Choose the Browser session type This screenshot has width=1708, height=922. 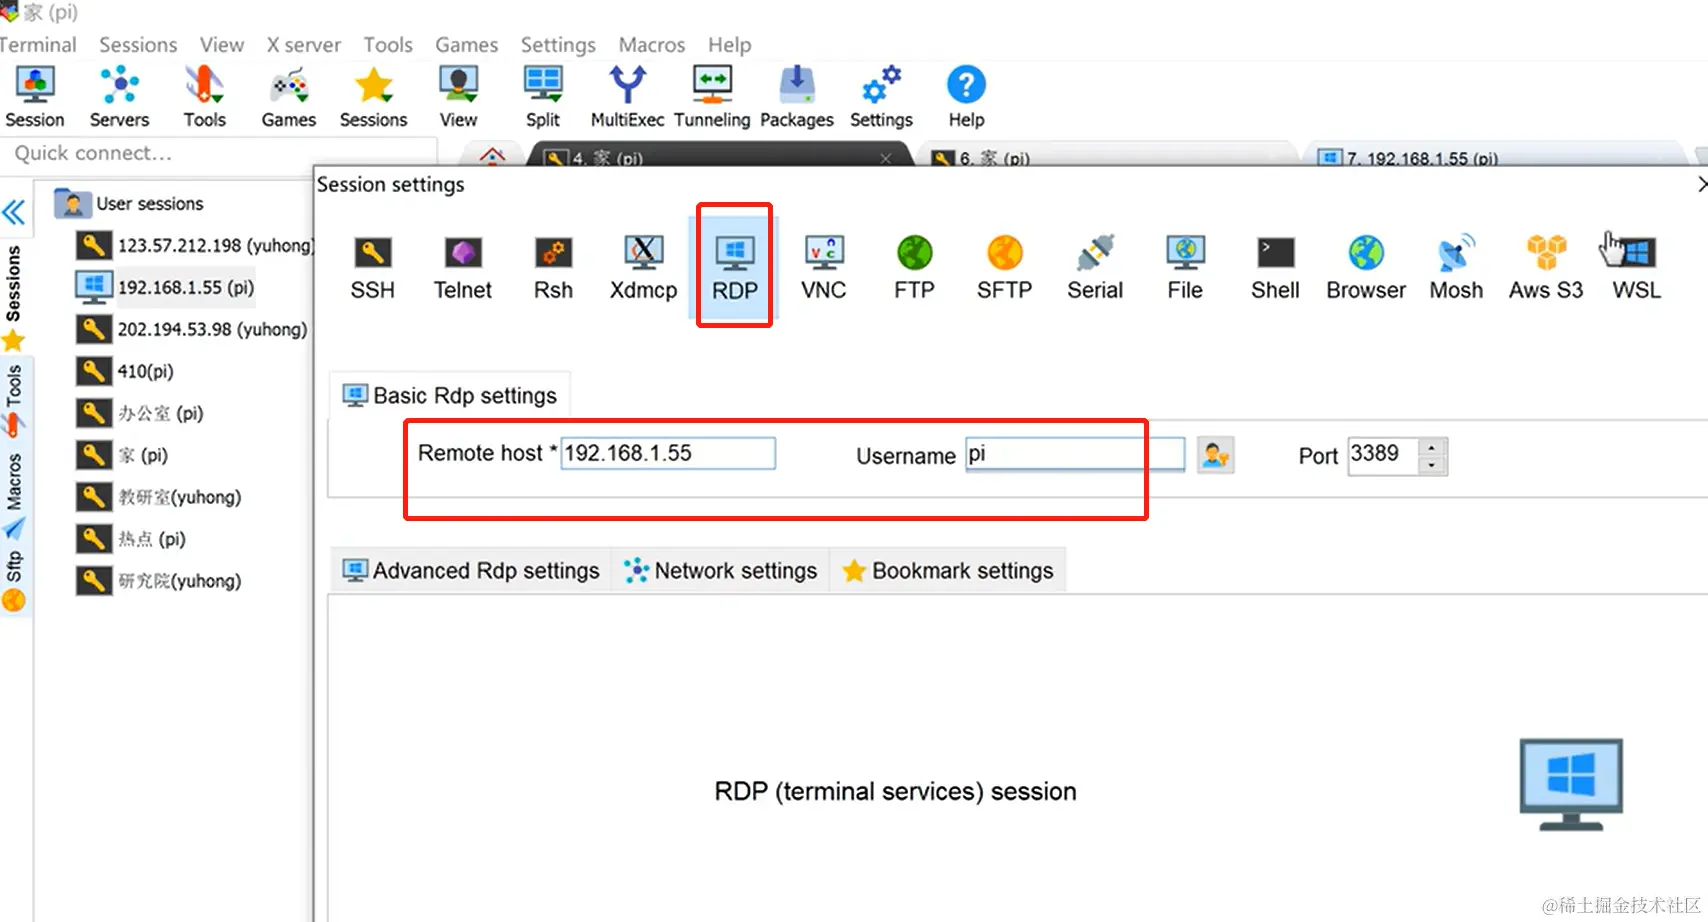1366,267
